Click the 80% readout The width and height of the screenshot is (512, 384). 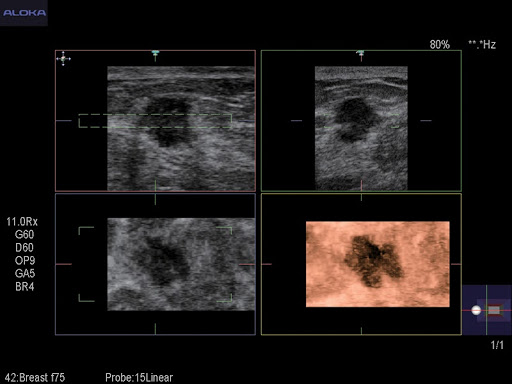[x=440, y=45]
